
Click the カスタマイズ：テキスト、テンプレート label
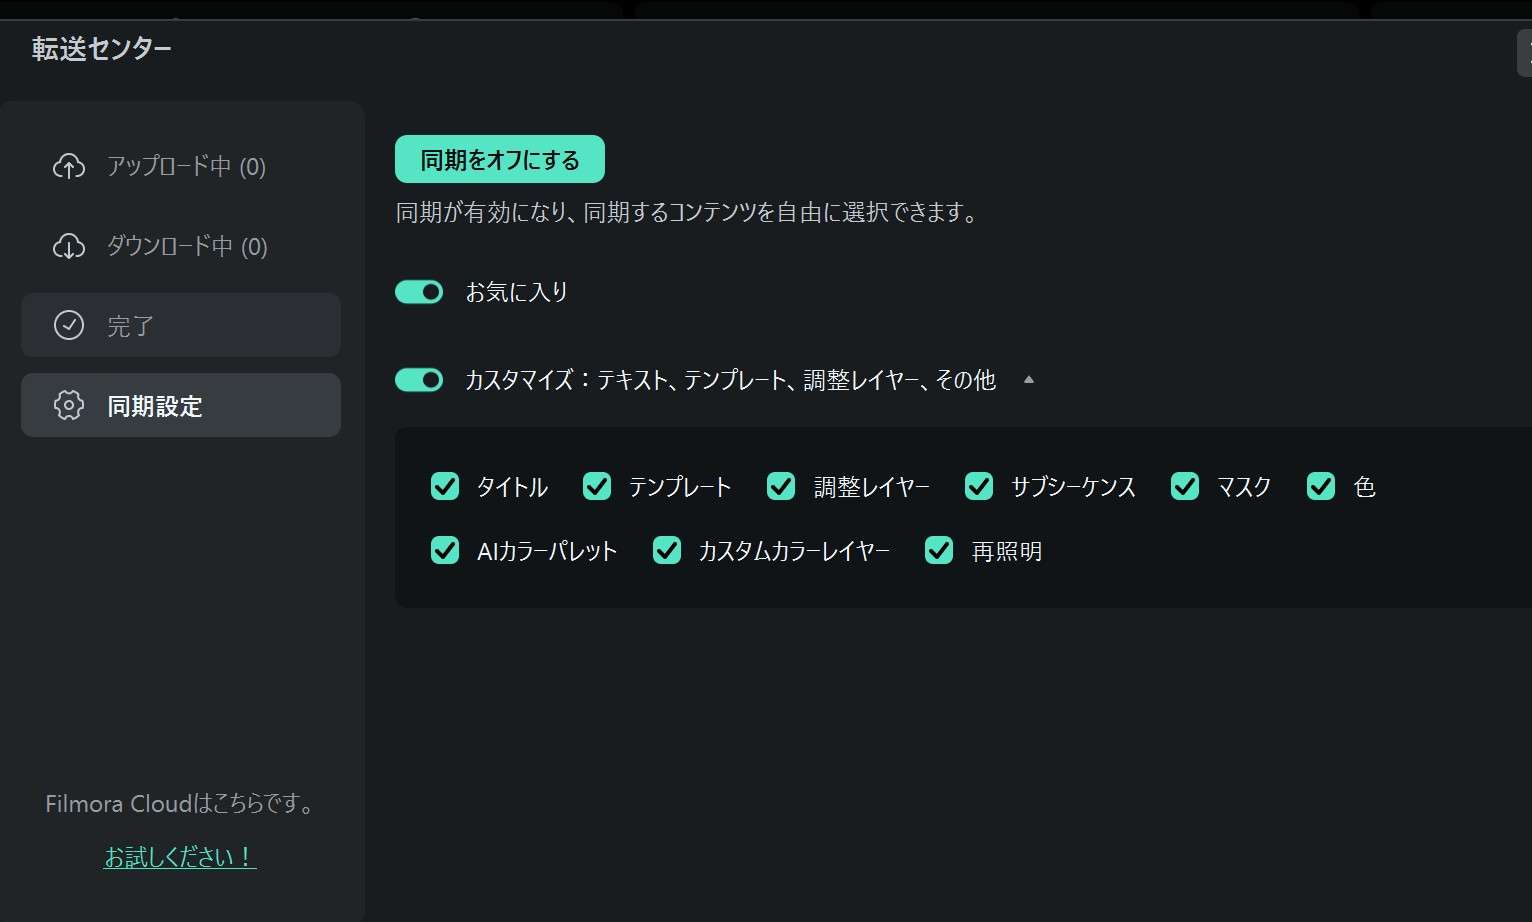click(x=731, y=380)
